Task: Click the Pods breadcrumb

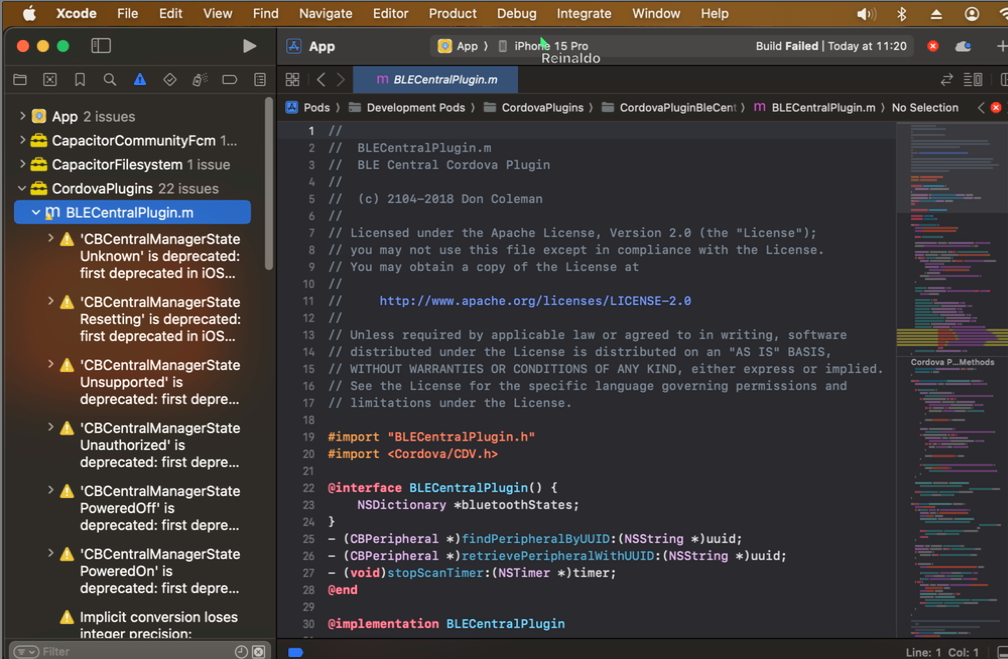Action: pos(308,107)
